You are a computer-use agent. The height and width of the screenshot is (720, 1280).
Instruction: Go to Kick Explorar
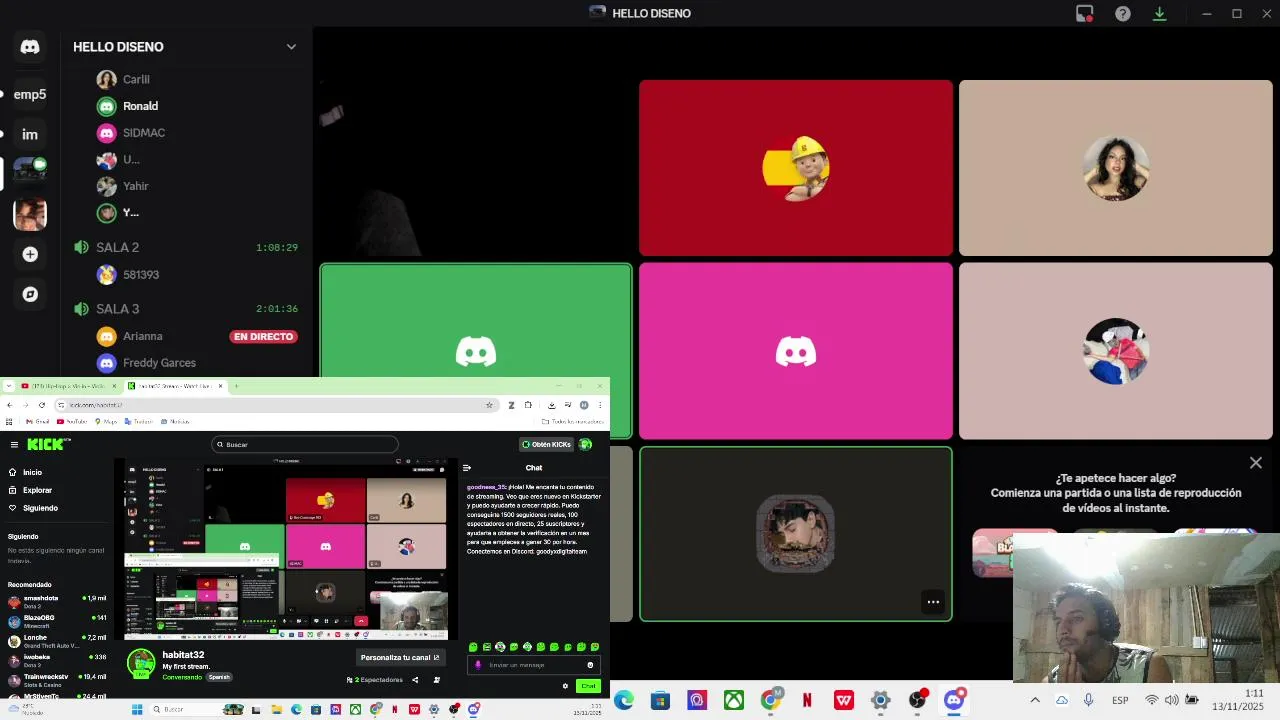(x=30, y=491)
